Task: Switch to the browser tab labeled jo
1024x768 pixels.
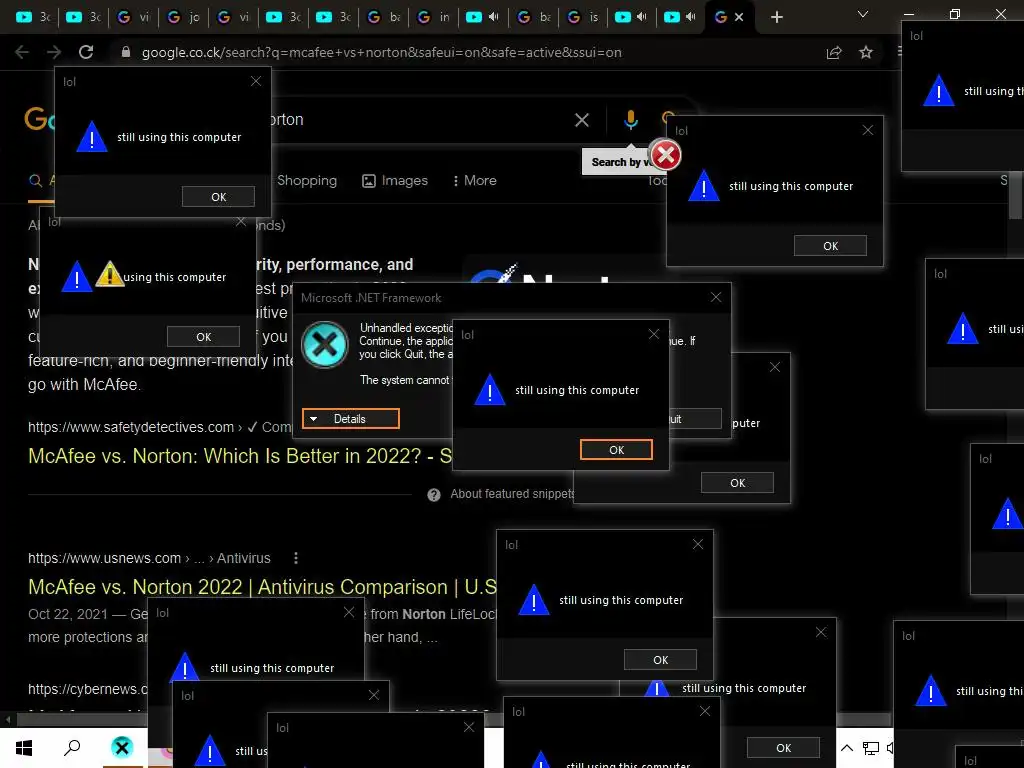Action: (184, 17)
